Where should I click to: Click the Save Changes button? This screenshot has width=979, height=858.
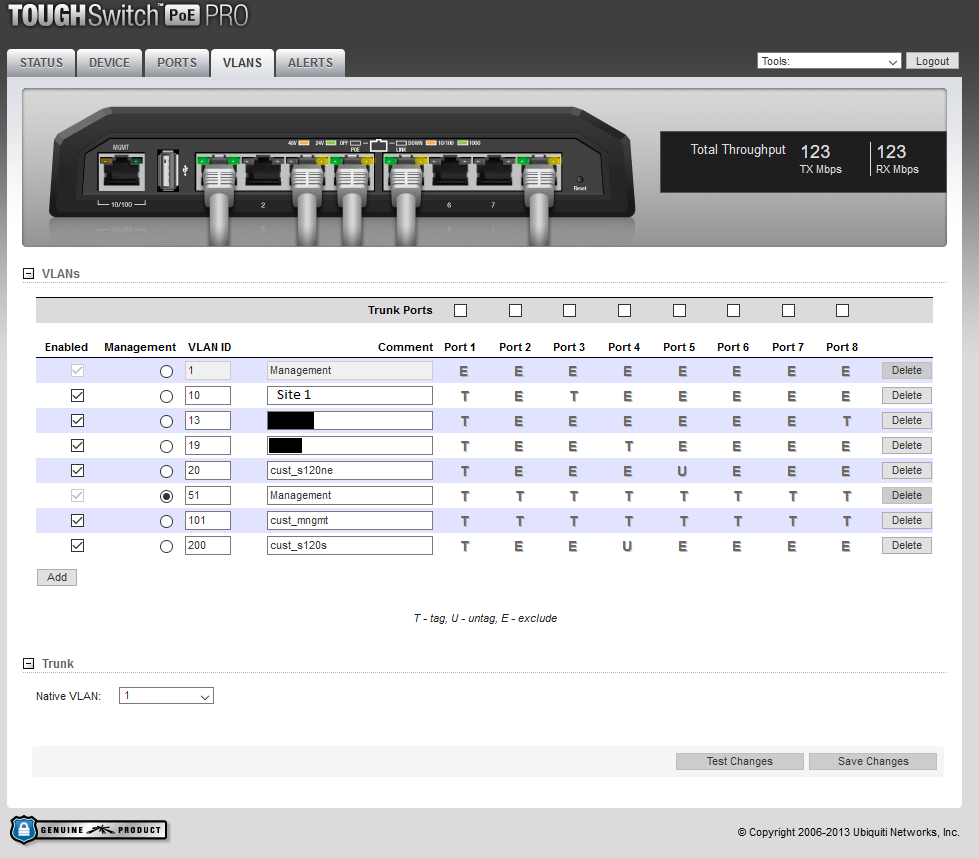point(872,762)
